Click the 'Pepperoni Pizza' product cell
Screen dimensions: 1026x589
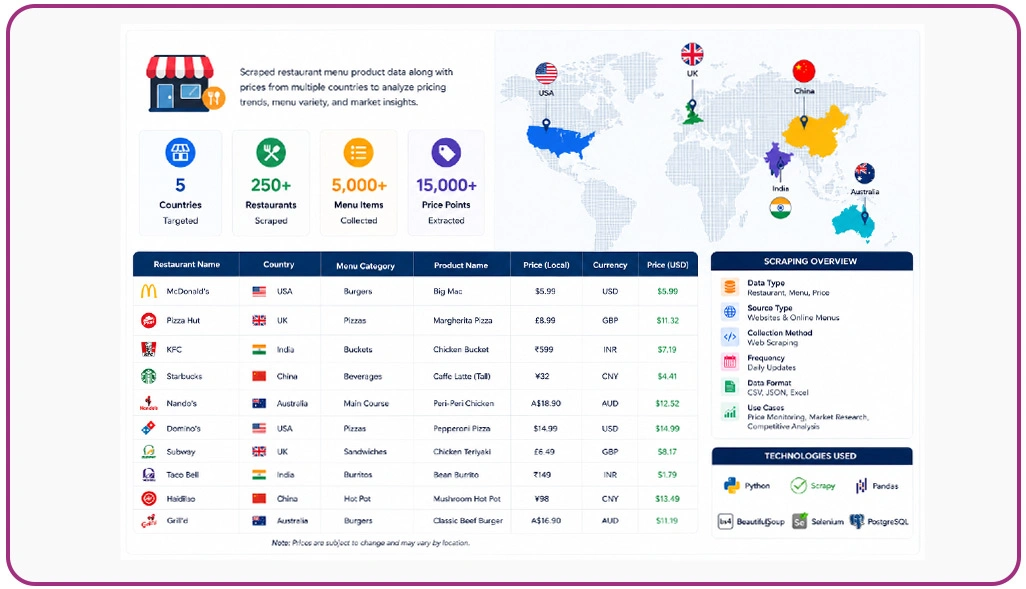point(461,428)
